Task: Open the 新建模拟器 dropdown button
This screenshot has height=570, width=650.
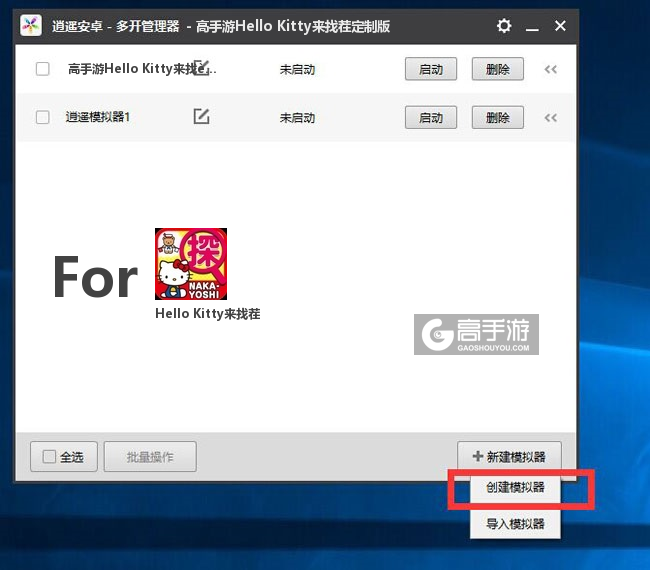Action: coord(509,456)
